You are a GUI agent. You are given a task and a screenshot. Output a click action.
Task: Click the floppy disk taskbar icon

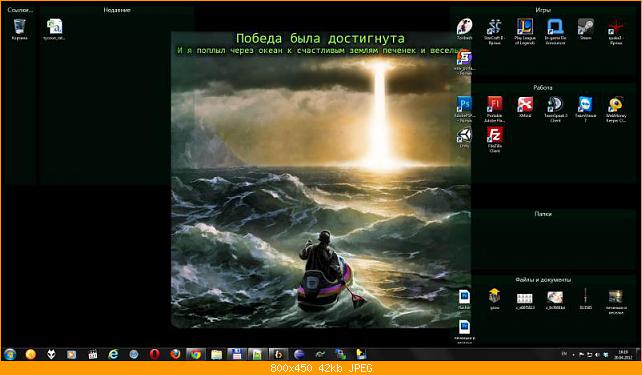click(237, 354)
